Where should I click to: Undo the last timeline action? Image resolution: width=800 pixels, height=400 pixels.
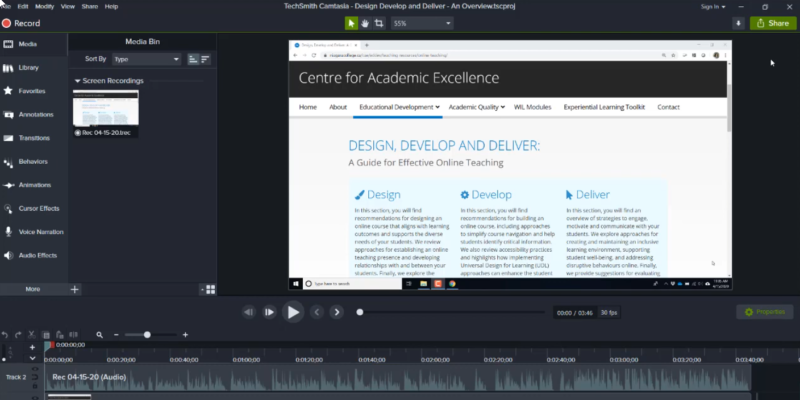coord(5,335)
